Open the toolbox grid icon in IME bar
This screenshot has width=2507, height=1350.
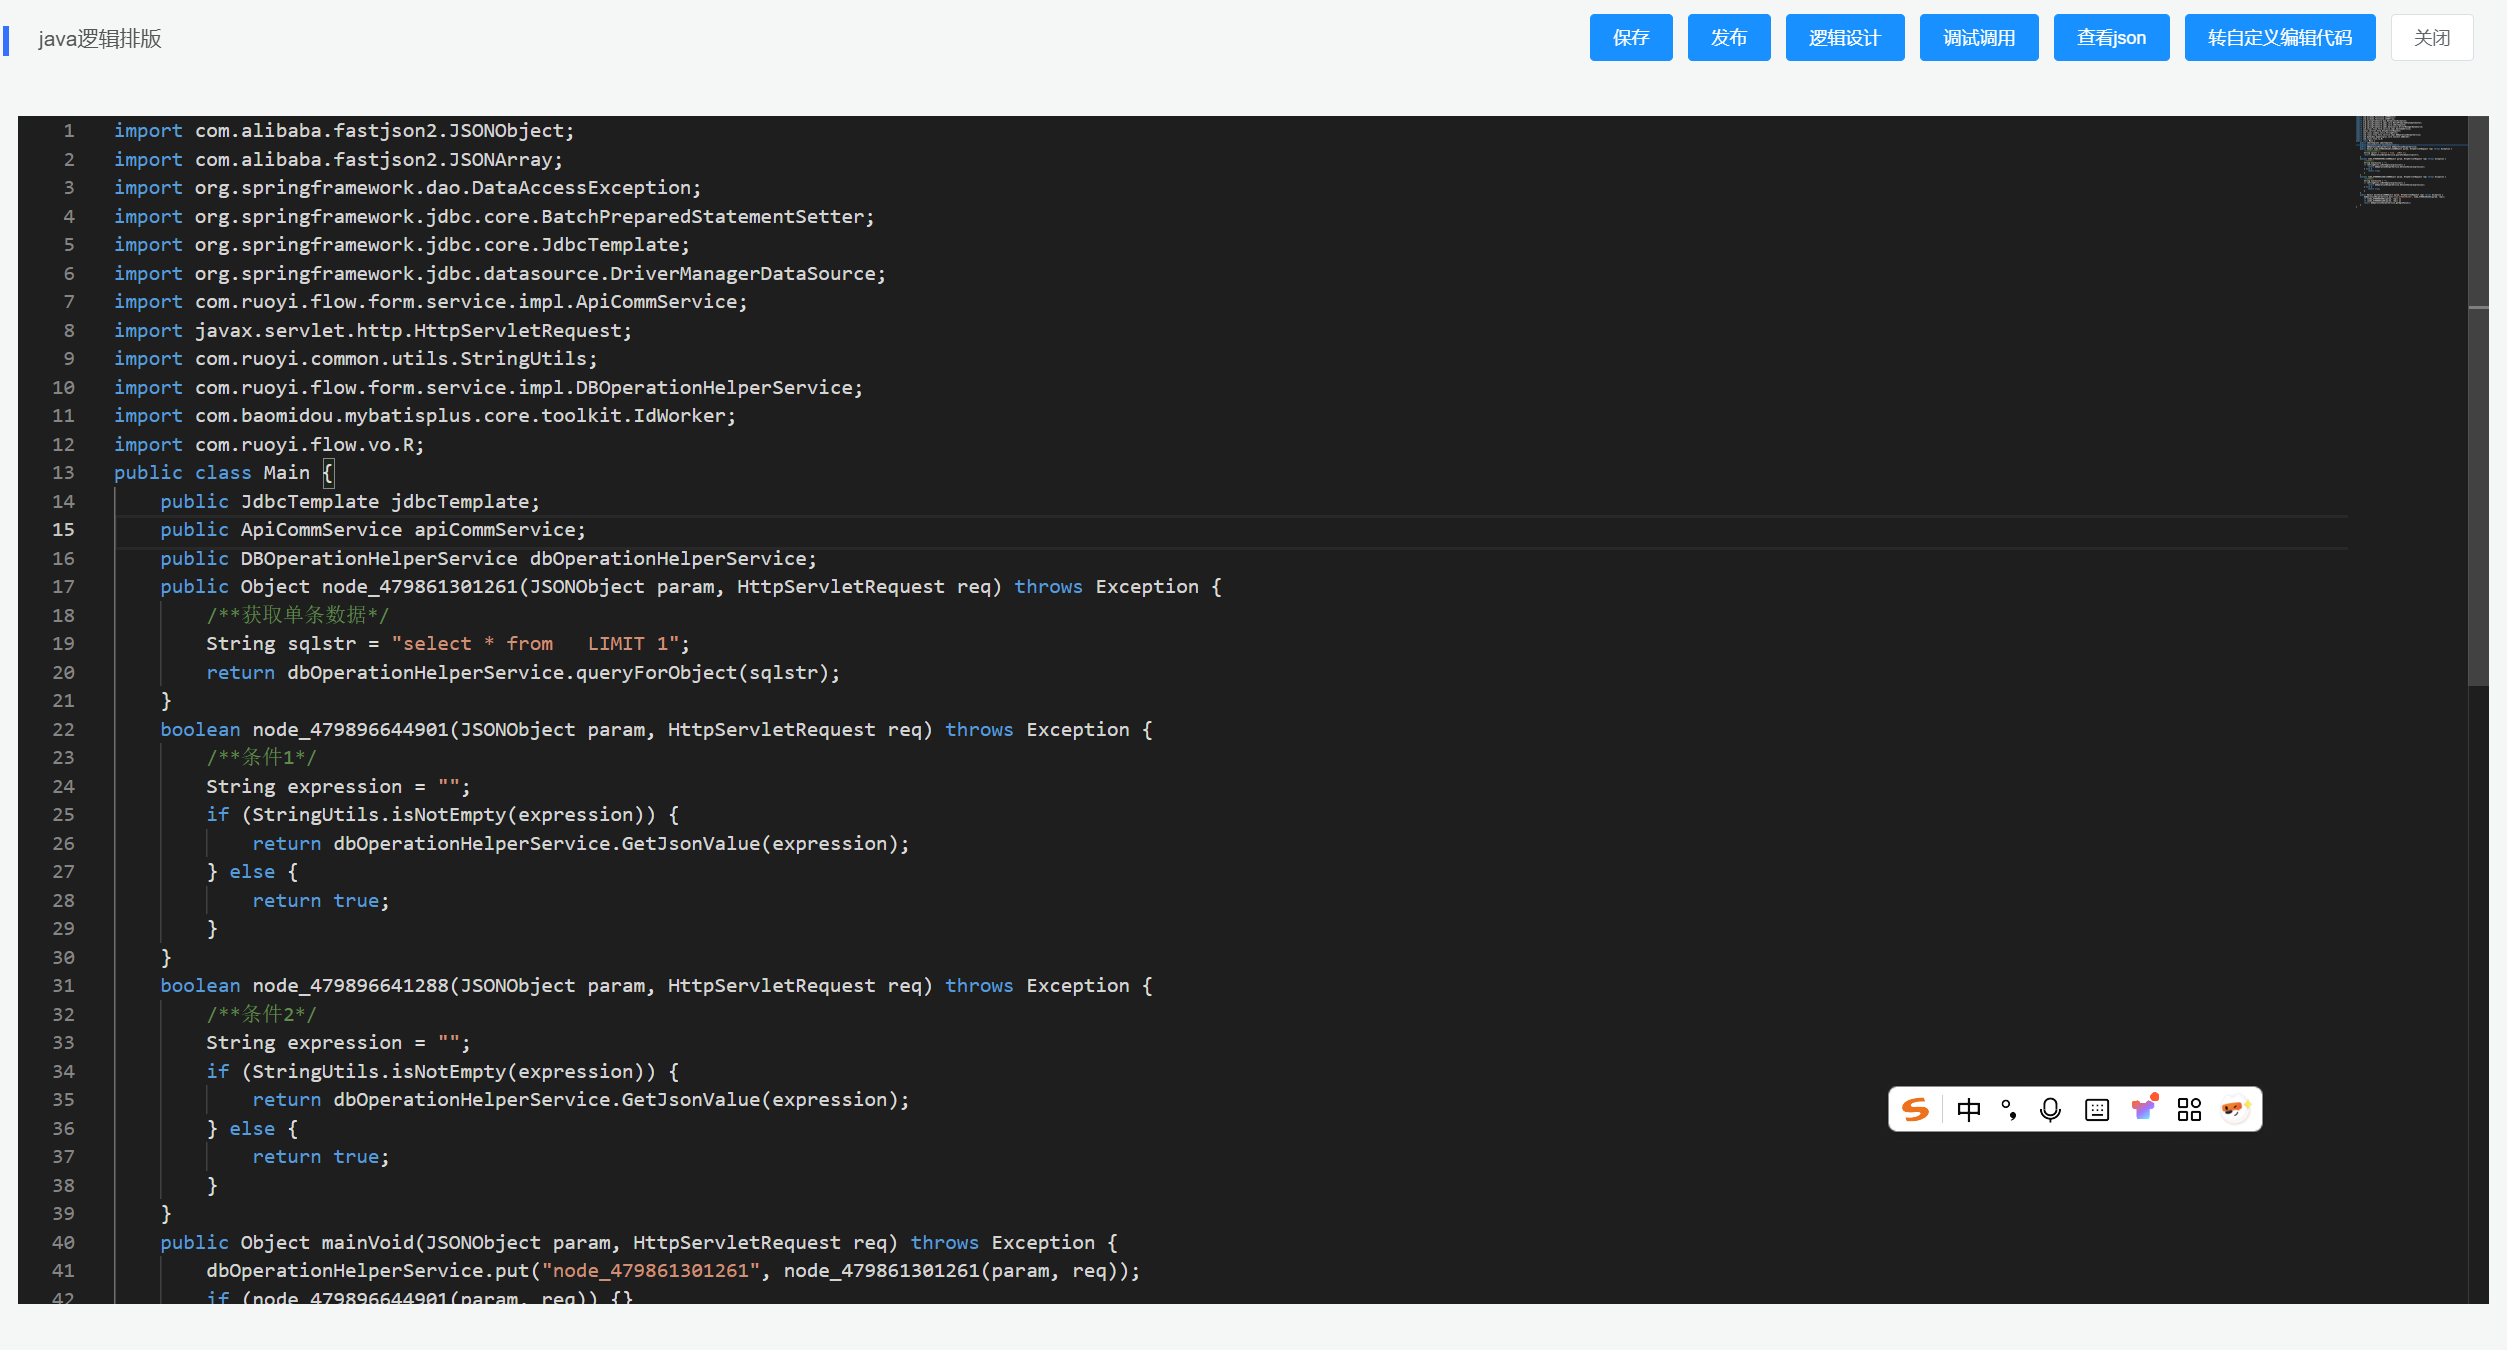(2189, 1110)
